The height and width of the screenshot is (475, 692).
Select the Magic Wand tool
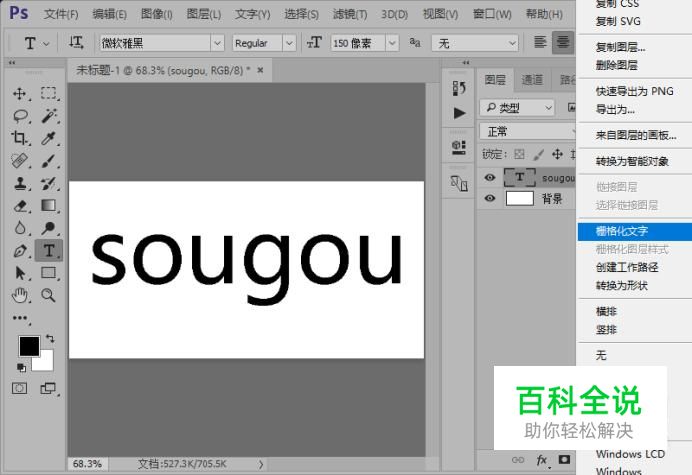49,116
